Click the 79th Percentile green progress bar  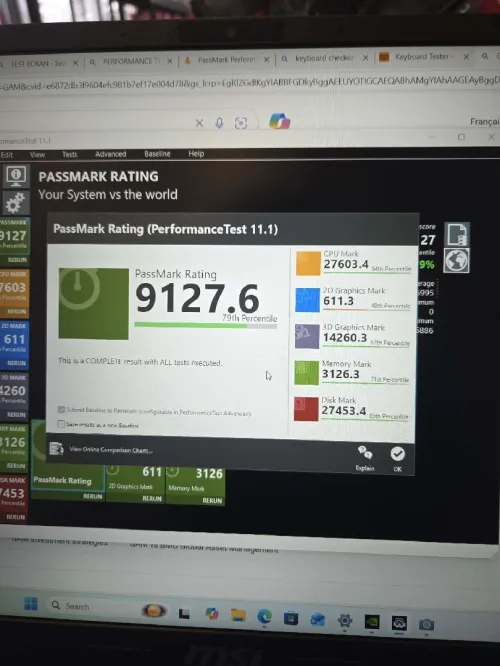point(206,326)
